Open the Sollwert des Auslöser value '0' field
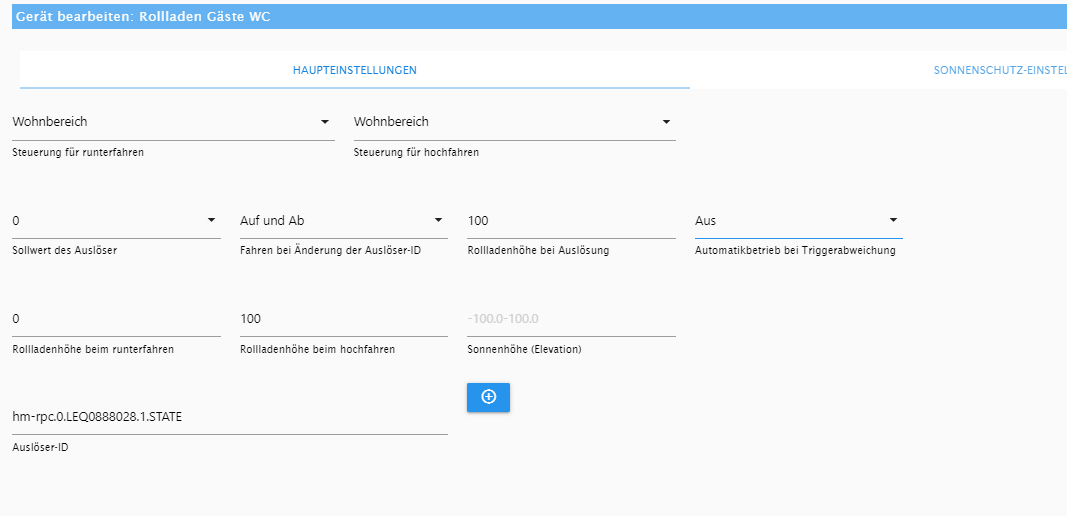The width and height of the screenshot is (1067, 516). pyautogui.click(x=116, y=221)
